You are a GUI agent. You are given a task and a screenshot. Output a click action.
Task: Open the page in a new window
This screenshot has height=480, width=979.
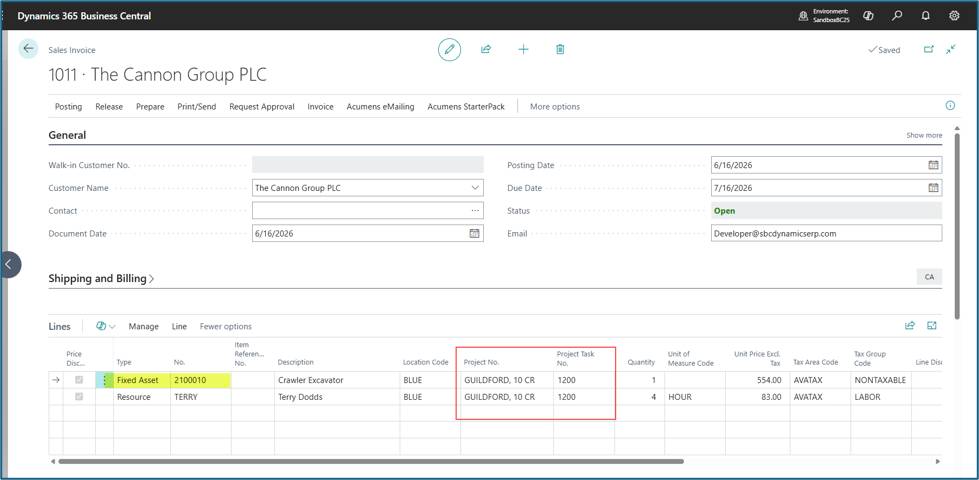(x=928, y=49)
